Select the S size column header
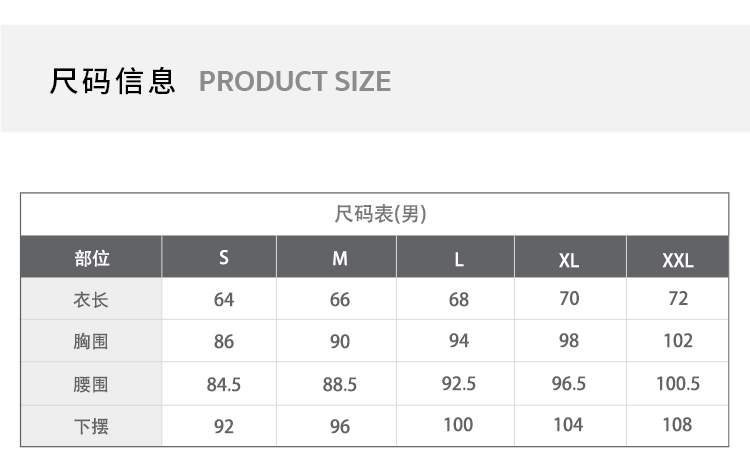 pos(224,258)
